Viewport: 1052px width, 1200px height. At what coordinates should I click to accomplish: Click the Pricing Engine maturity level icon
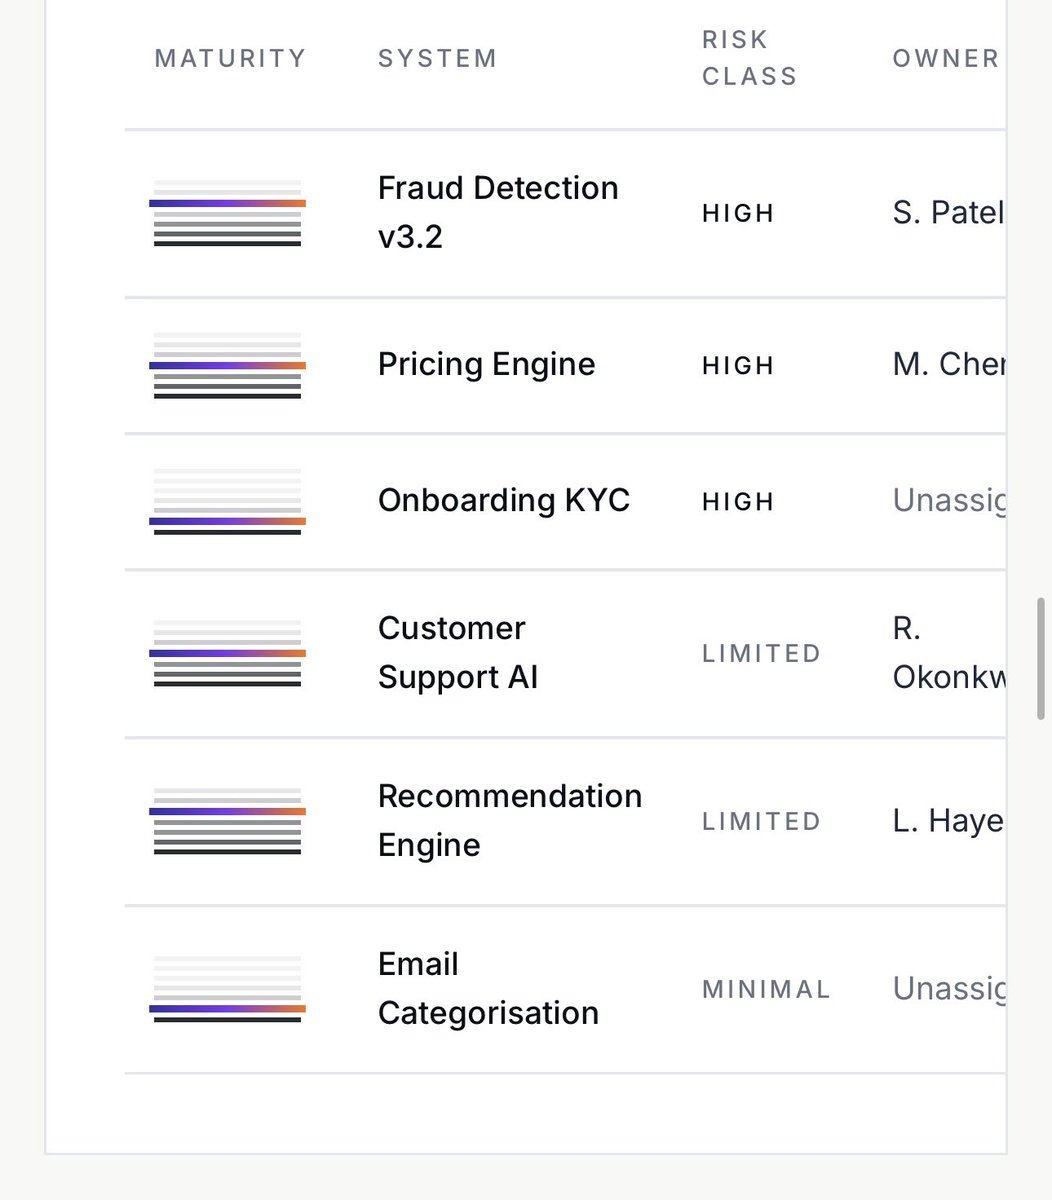[227, 365]
